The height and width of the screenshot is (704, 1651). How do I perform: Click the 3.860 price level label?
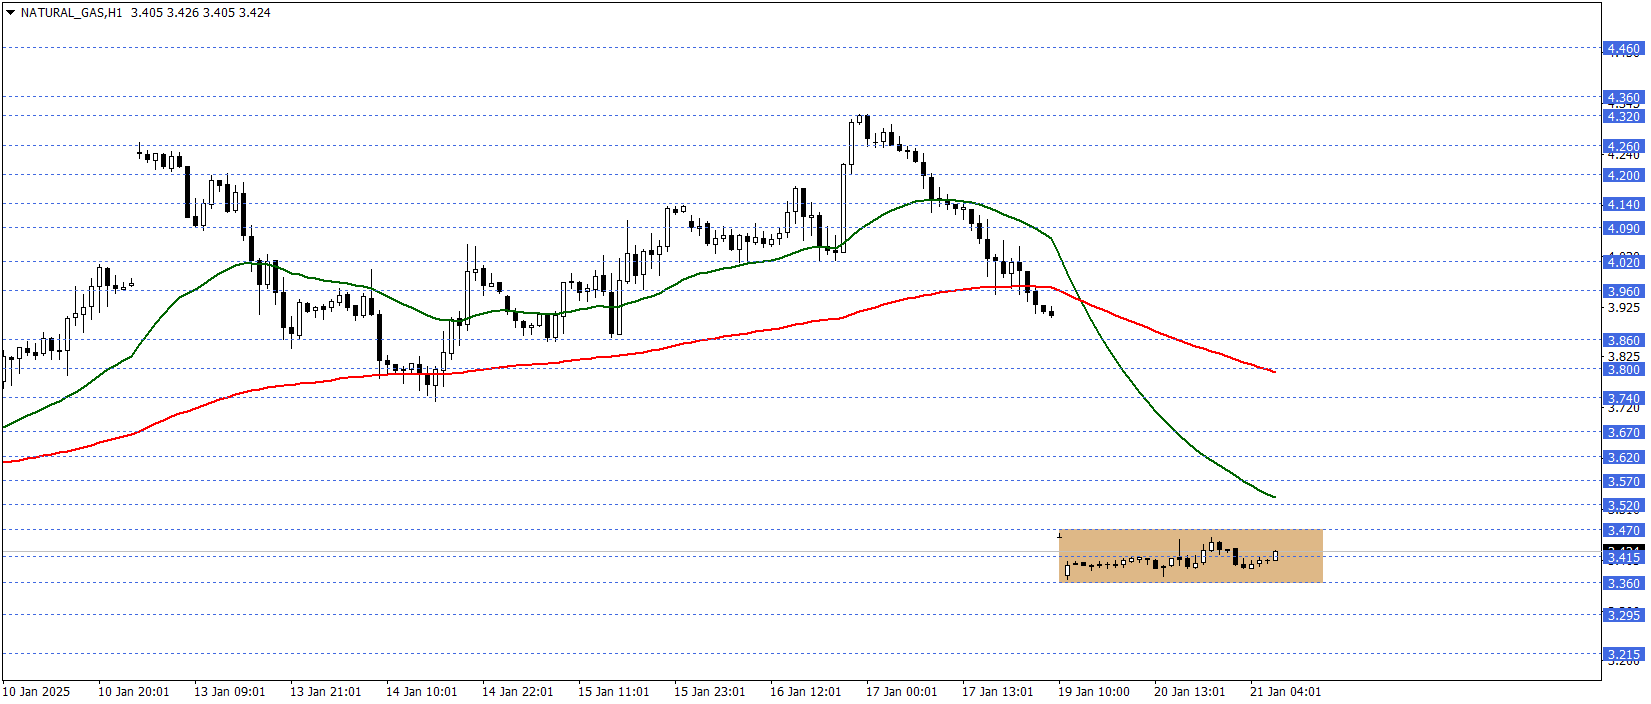pyautogui.click(x=1623, y=340)
